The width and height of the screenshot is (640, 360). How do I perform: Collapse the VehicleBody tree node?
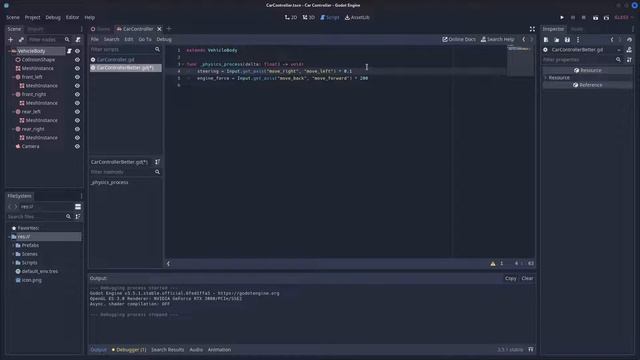[x=9, y=51]
